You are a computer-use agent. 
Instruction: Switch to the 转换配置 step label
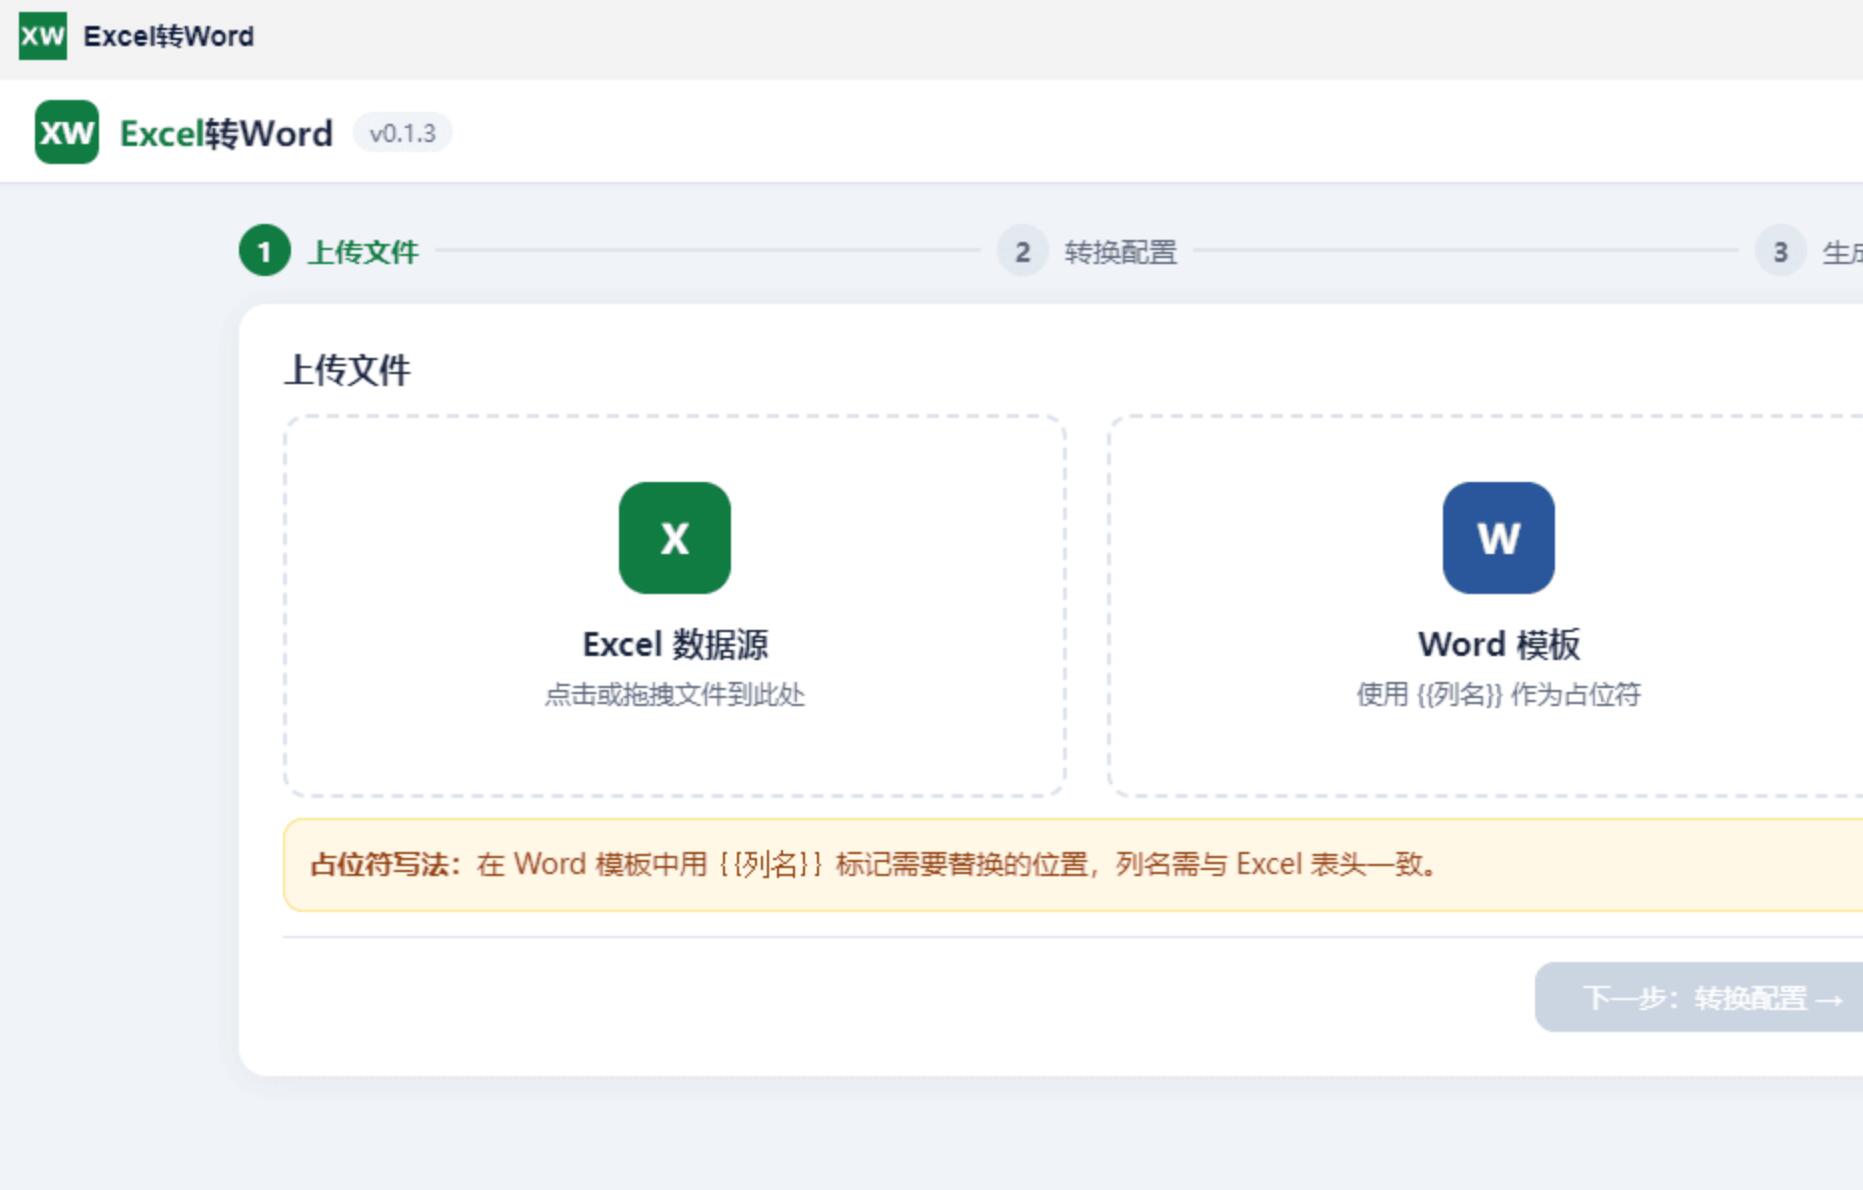point(1121,252)
